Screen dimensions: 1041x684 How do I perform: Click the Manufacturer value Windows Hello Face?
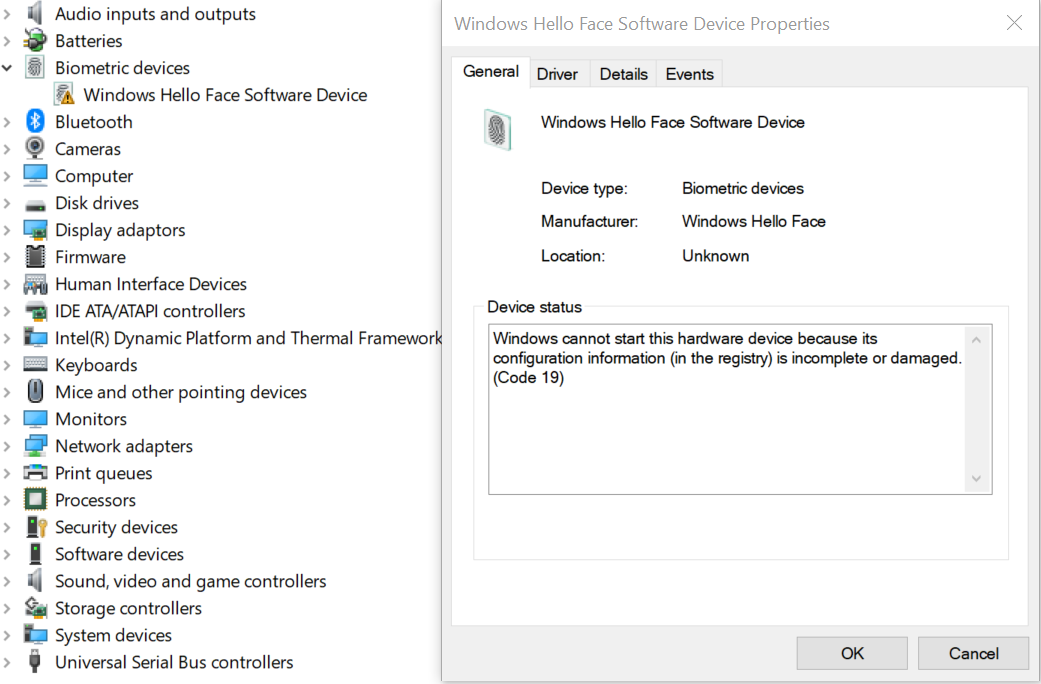754,221
